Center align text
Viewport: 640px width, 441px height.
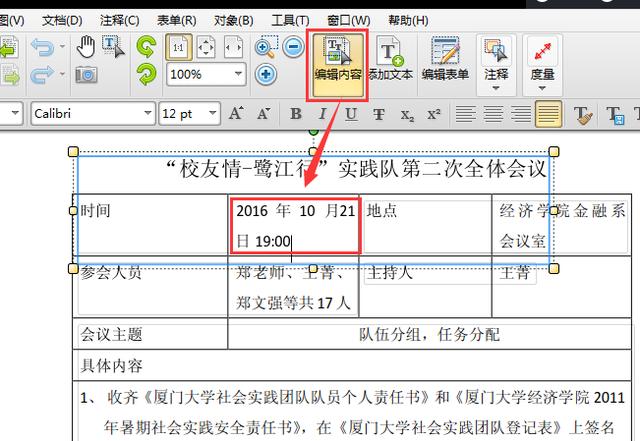(x=493, y=114)
